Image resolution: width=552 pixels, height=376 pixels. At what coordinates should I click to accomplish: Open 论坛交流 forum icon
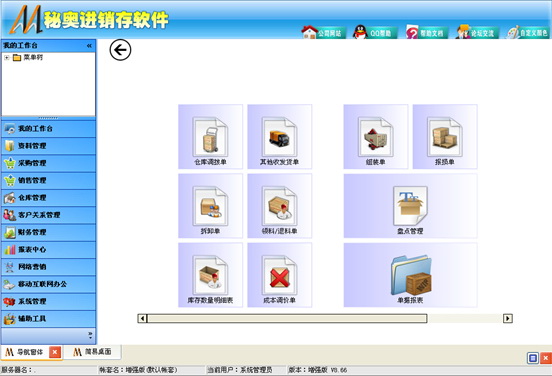[x=477, y=33]
